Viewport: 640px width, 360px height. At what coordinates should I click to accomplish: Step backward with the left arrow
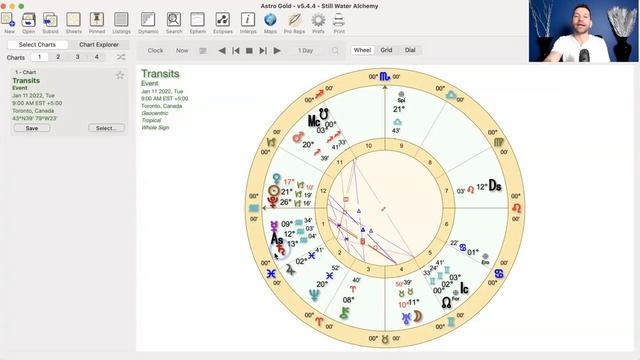pyautogui.click(x=222, y=51)
